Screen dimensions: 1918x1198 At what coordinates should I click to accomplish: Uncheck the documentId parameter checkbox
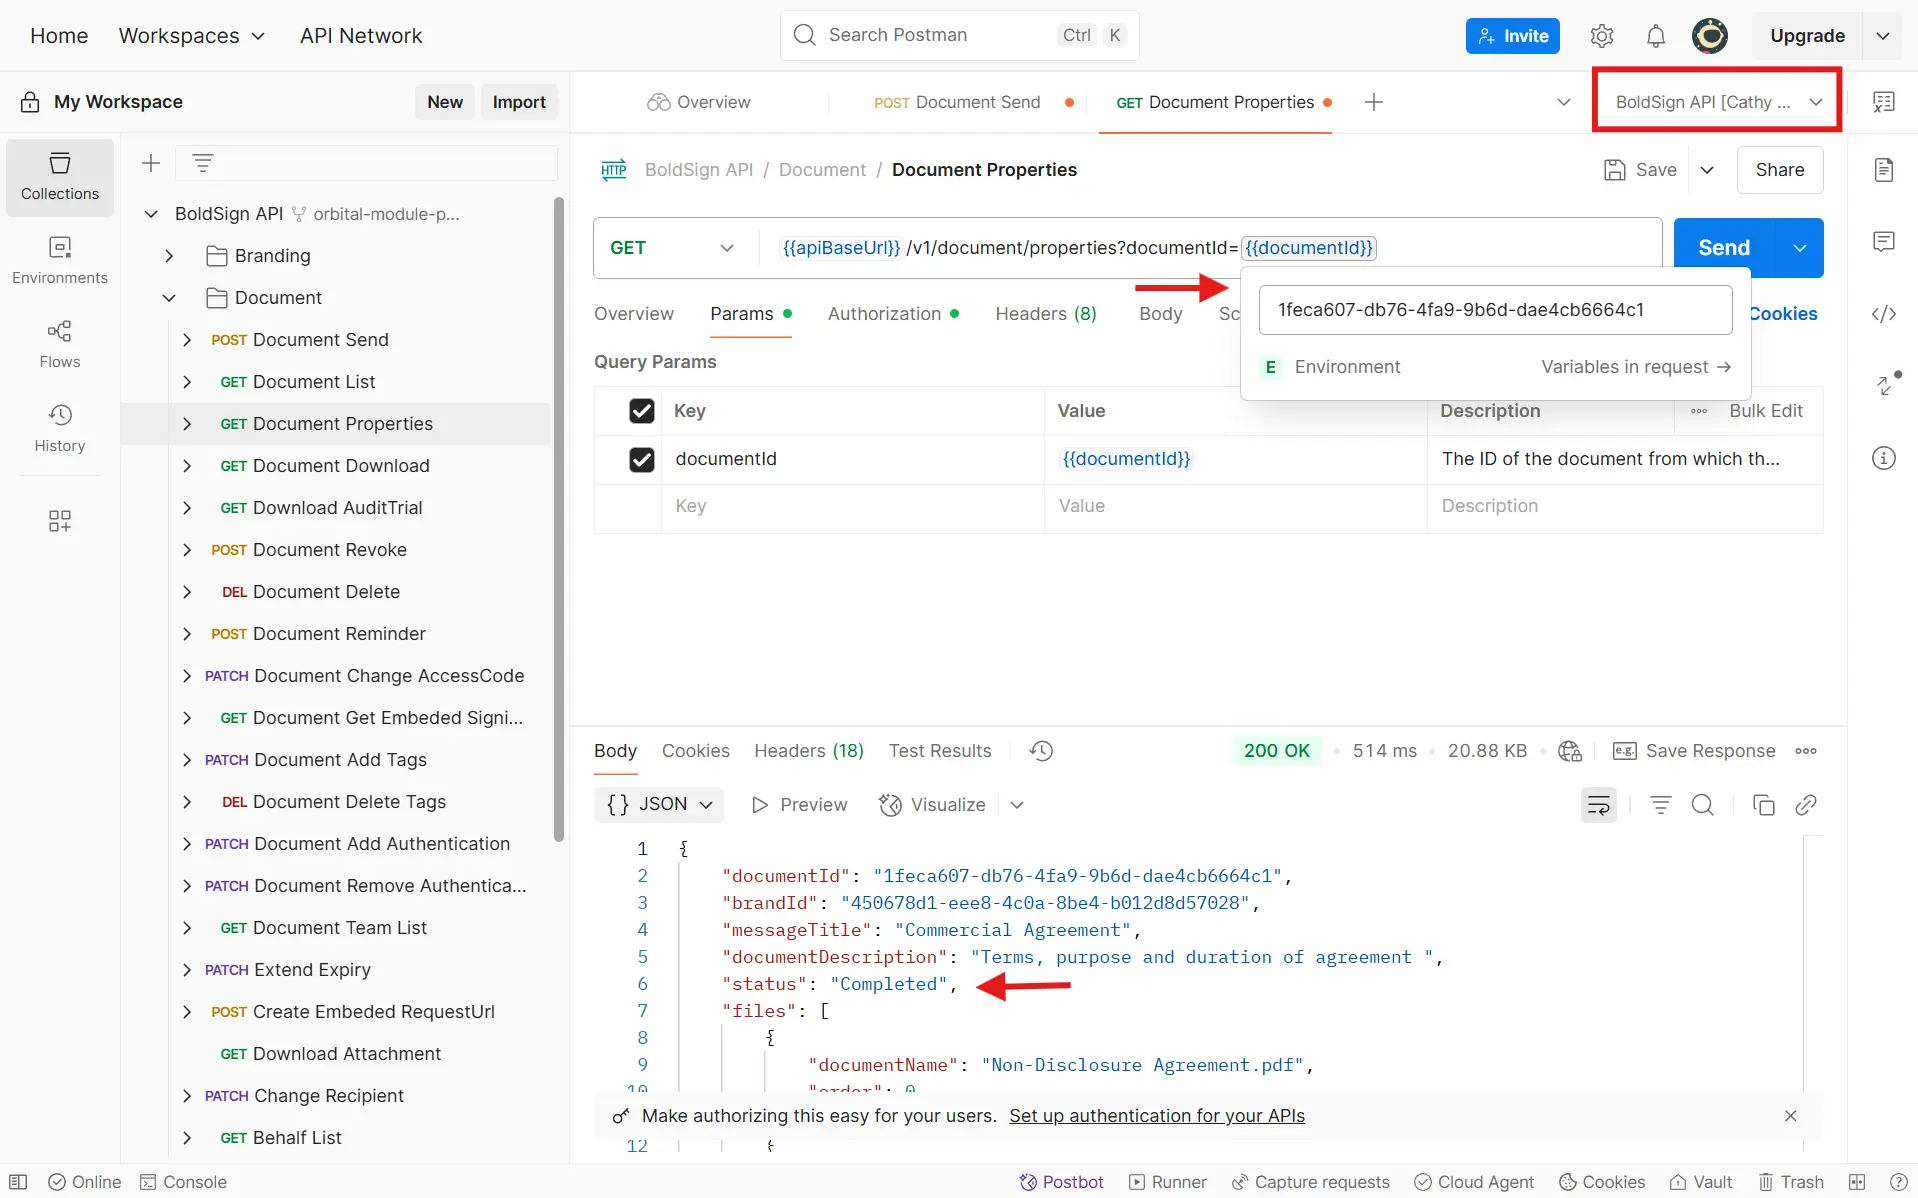pos(642,459)
